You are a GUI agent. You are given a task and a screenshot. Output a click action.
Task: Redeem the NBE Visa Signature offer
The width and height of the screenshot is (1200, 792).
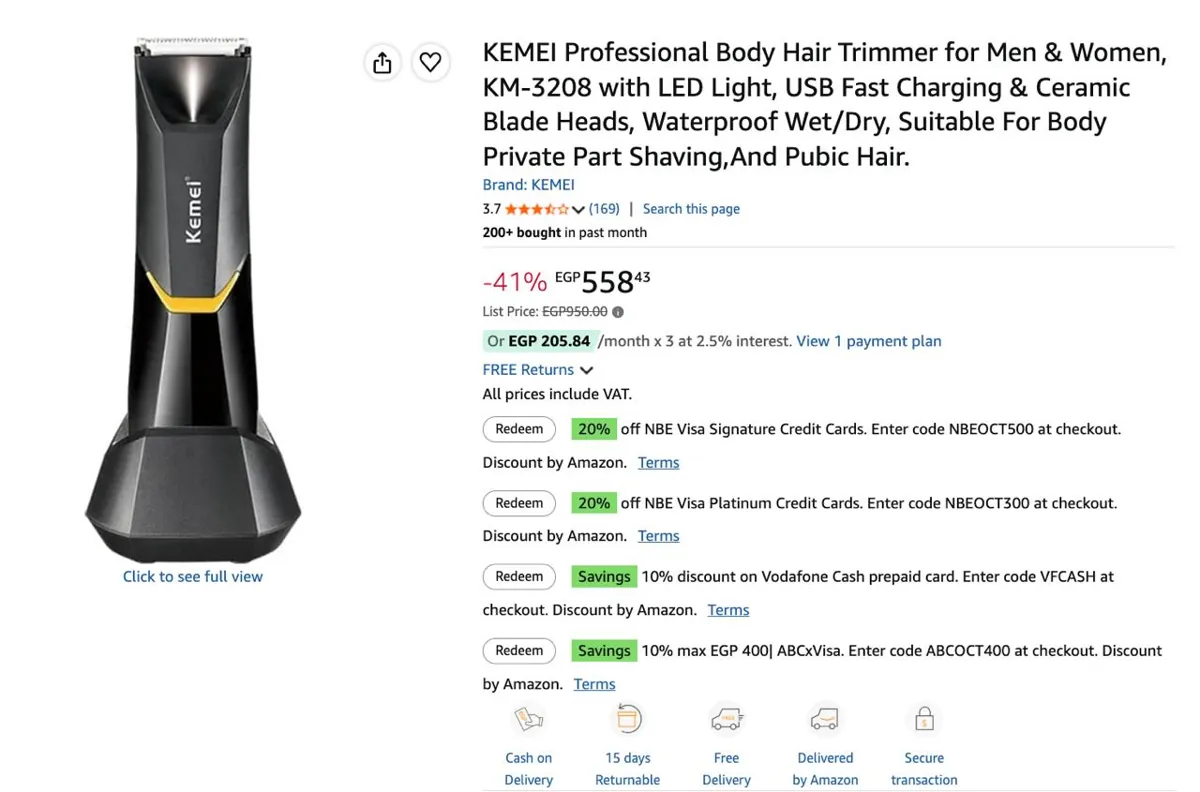(x=519, y=429)
